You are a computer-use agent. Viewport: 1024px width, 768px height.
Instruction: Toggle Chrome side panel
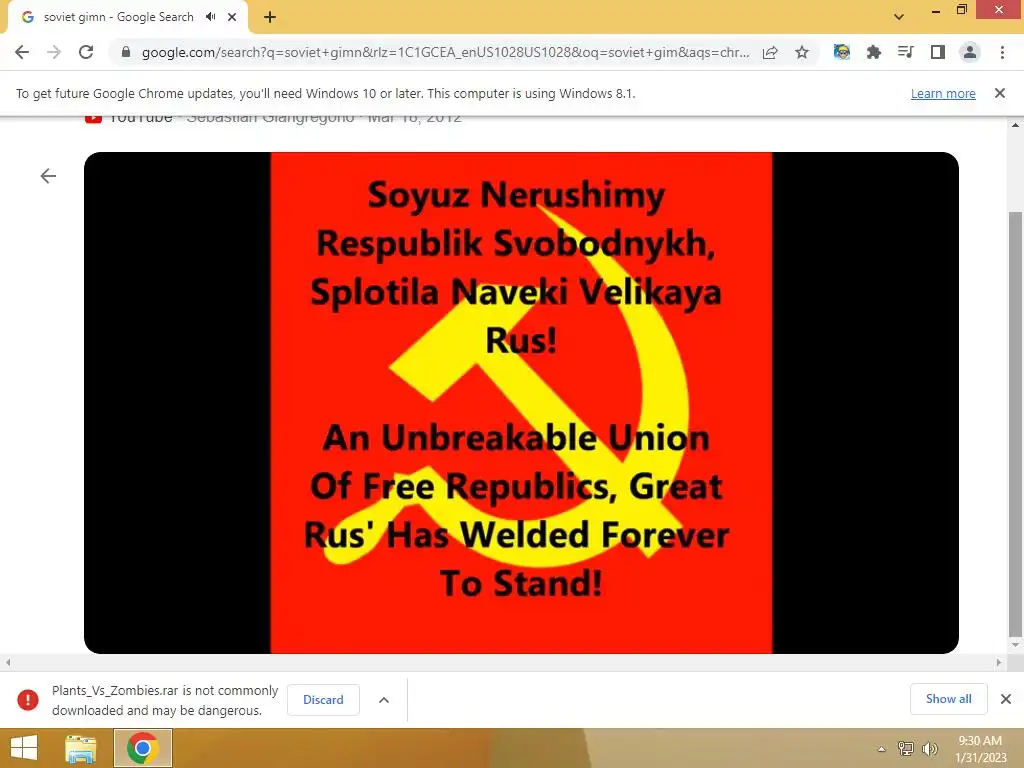(938, 52)
